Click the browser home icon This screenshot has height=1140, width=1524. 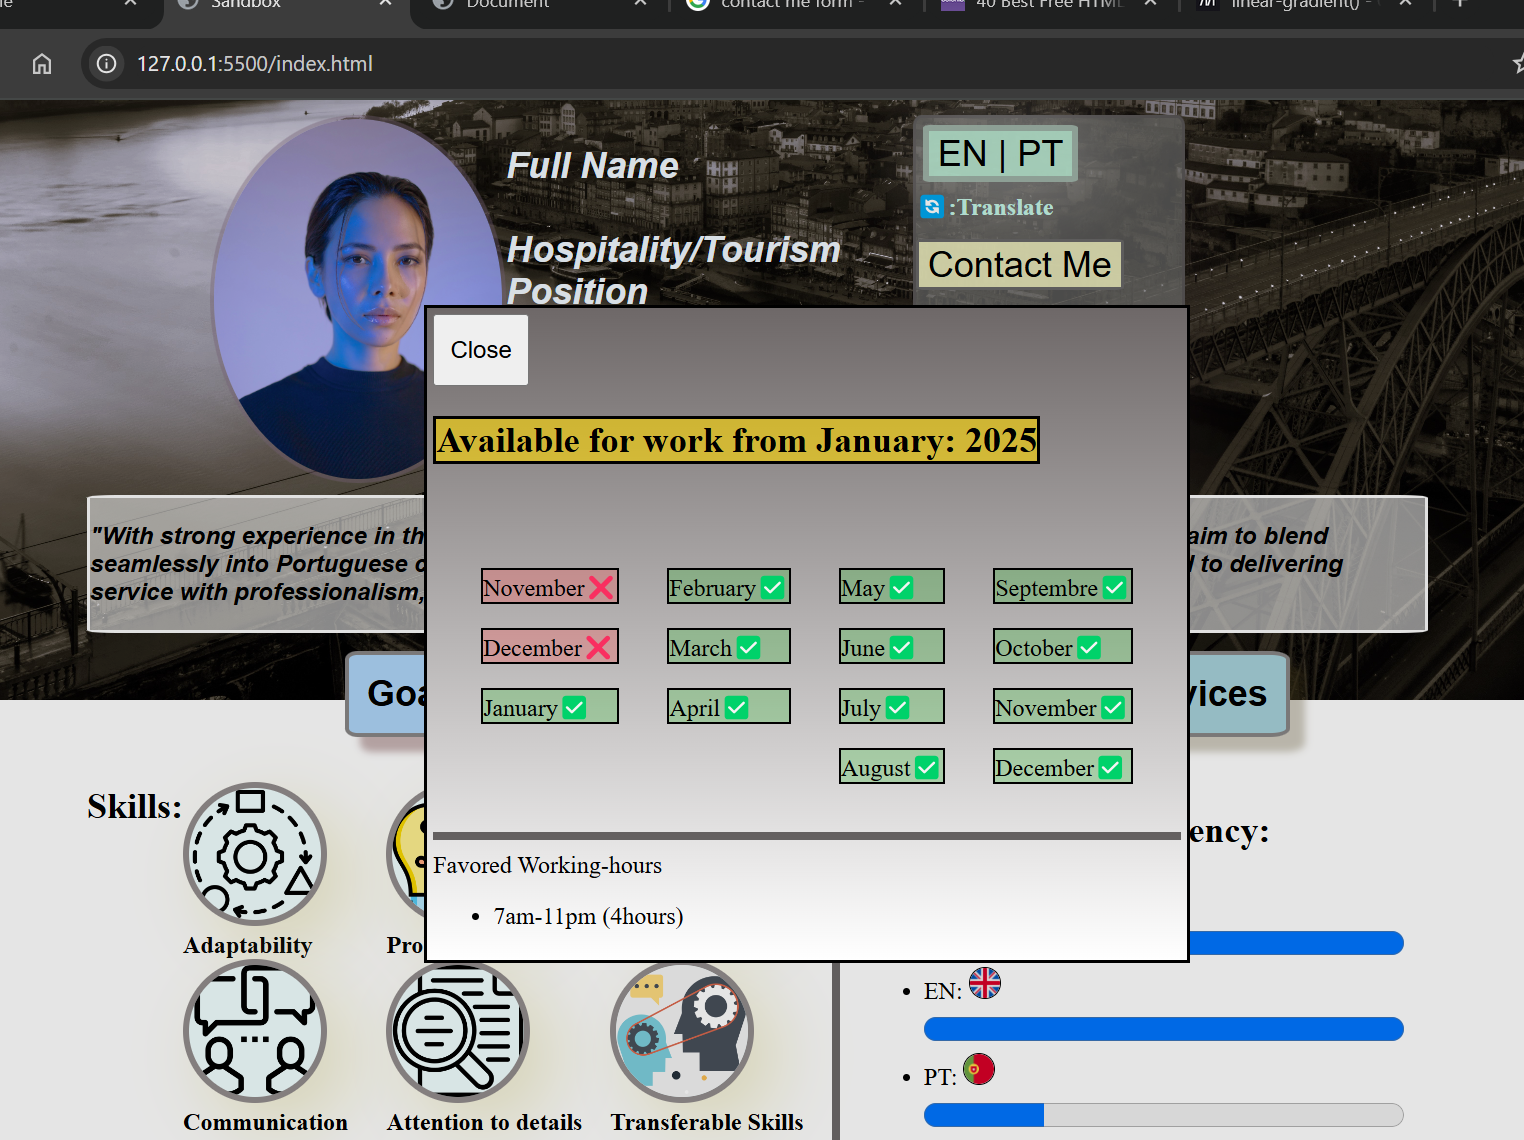tap(42, 64)
